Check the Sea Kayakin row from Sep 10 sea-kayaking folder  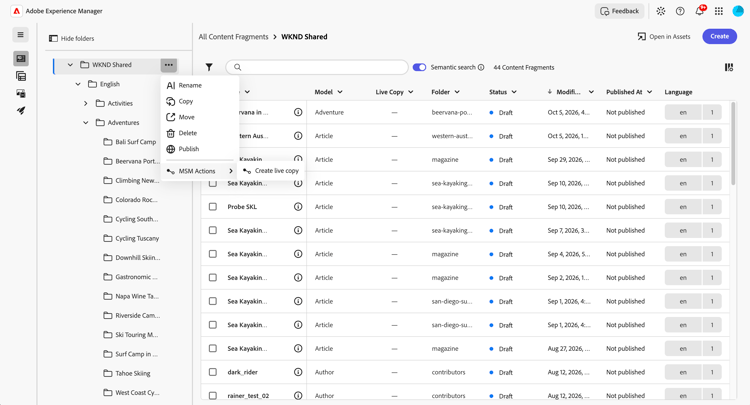pyautogui.click(x=213, y=183)
